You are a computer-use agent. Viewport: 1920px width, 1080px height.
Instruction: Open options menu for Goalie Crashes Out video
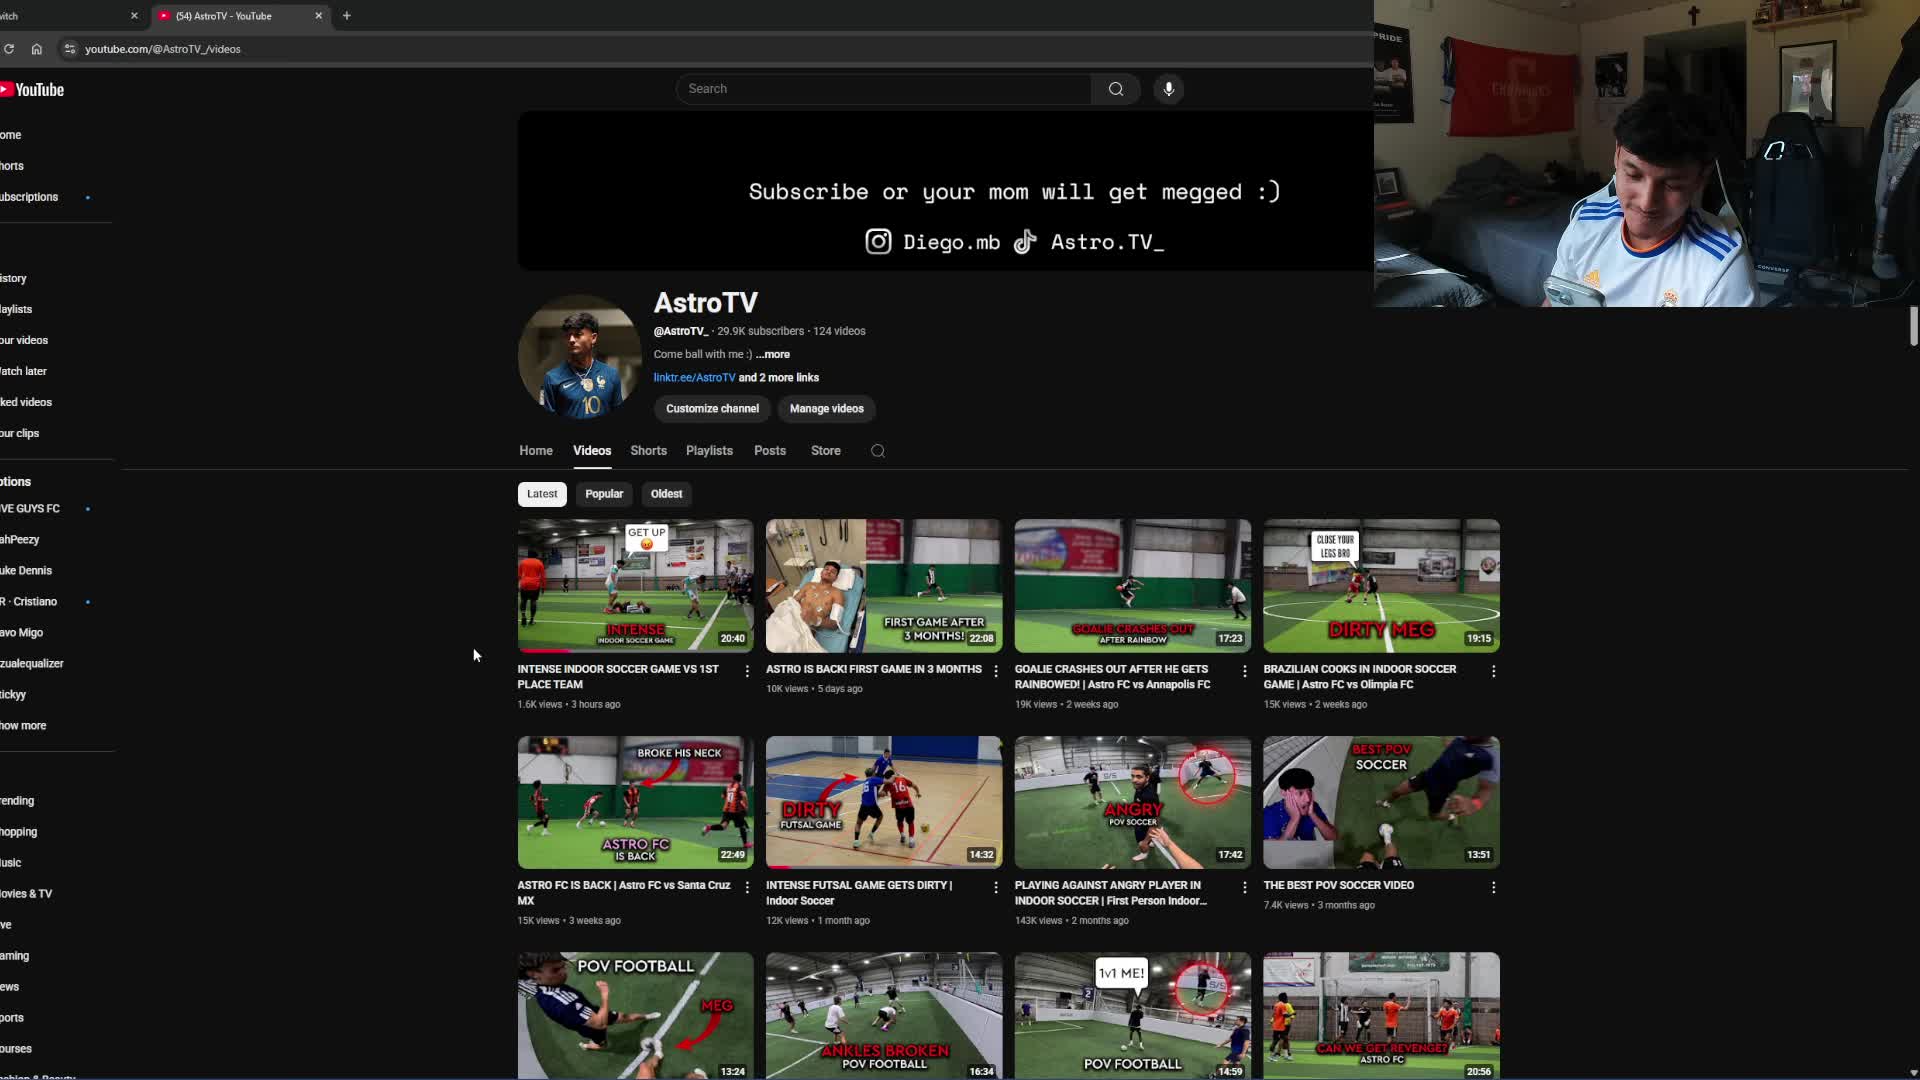pos(1244,671)
